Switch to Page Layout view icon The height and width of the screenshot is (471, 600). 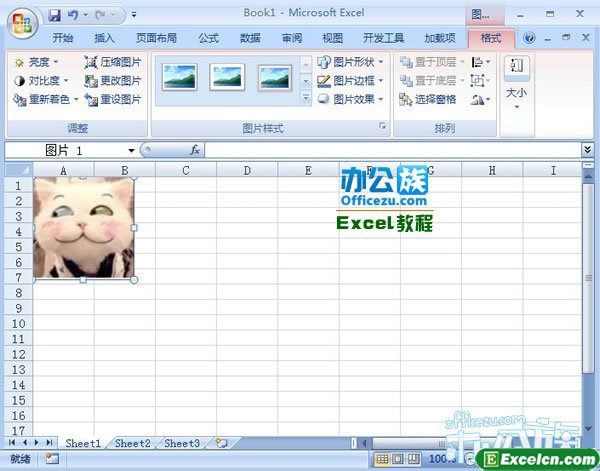click(x=398, y=458)
